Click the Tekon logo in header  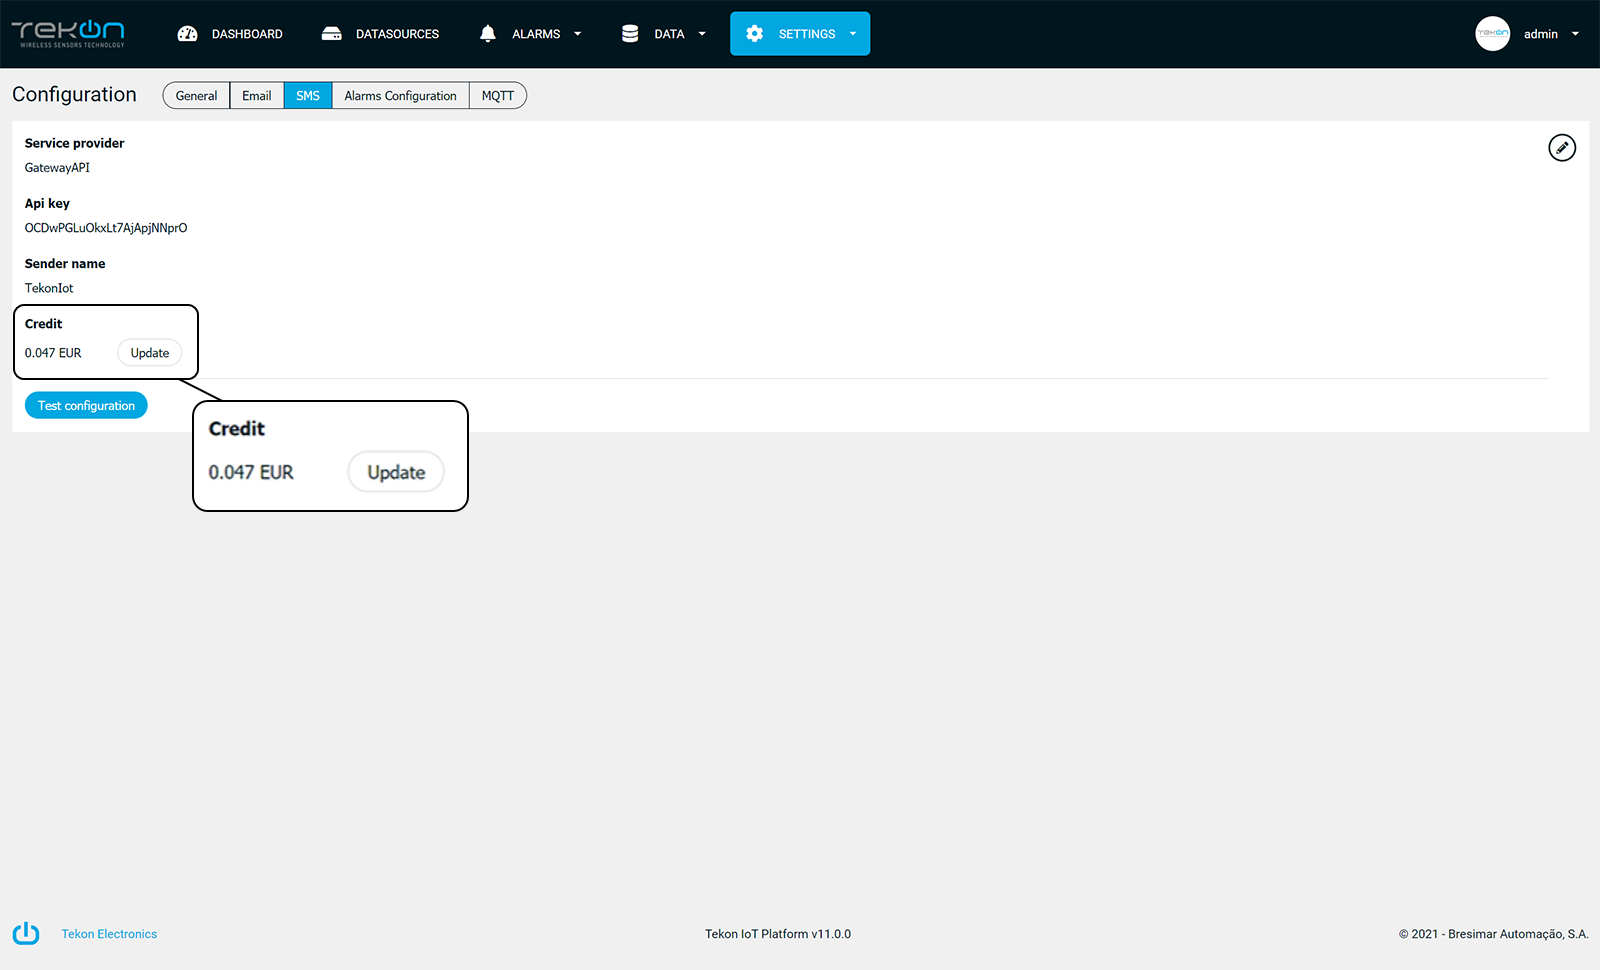click(x=68, y=33)
